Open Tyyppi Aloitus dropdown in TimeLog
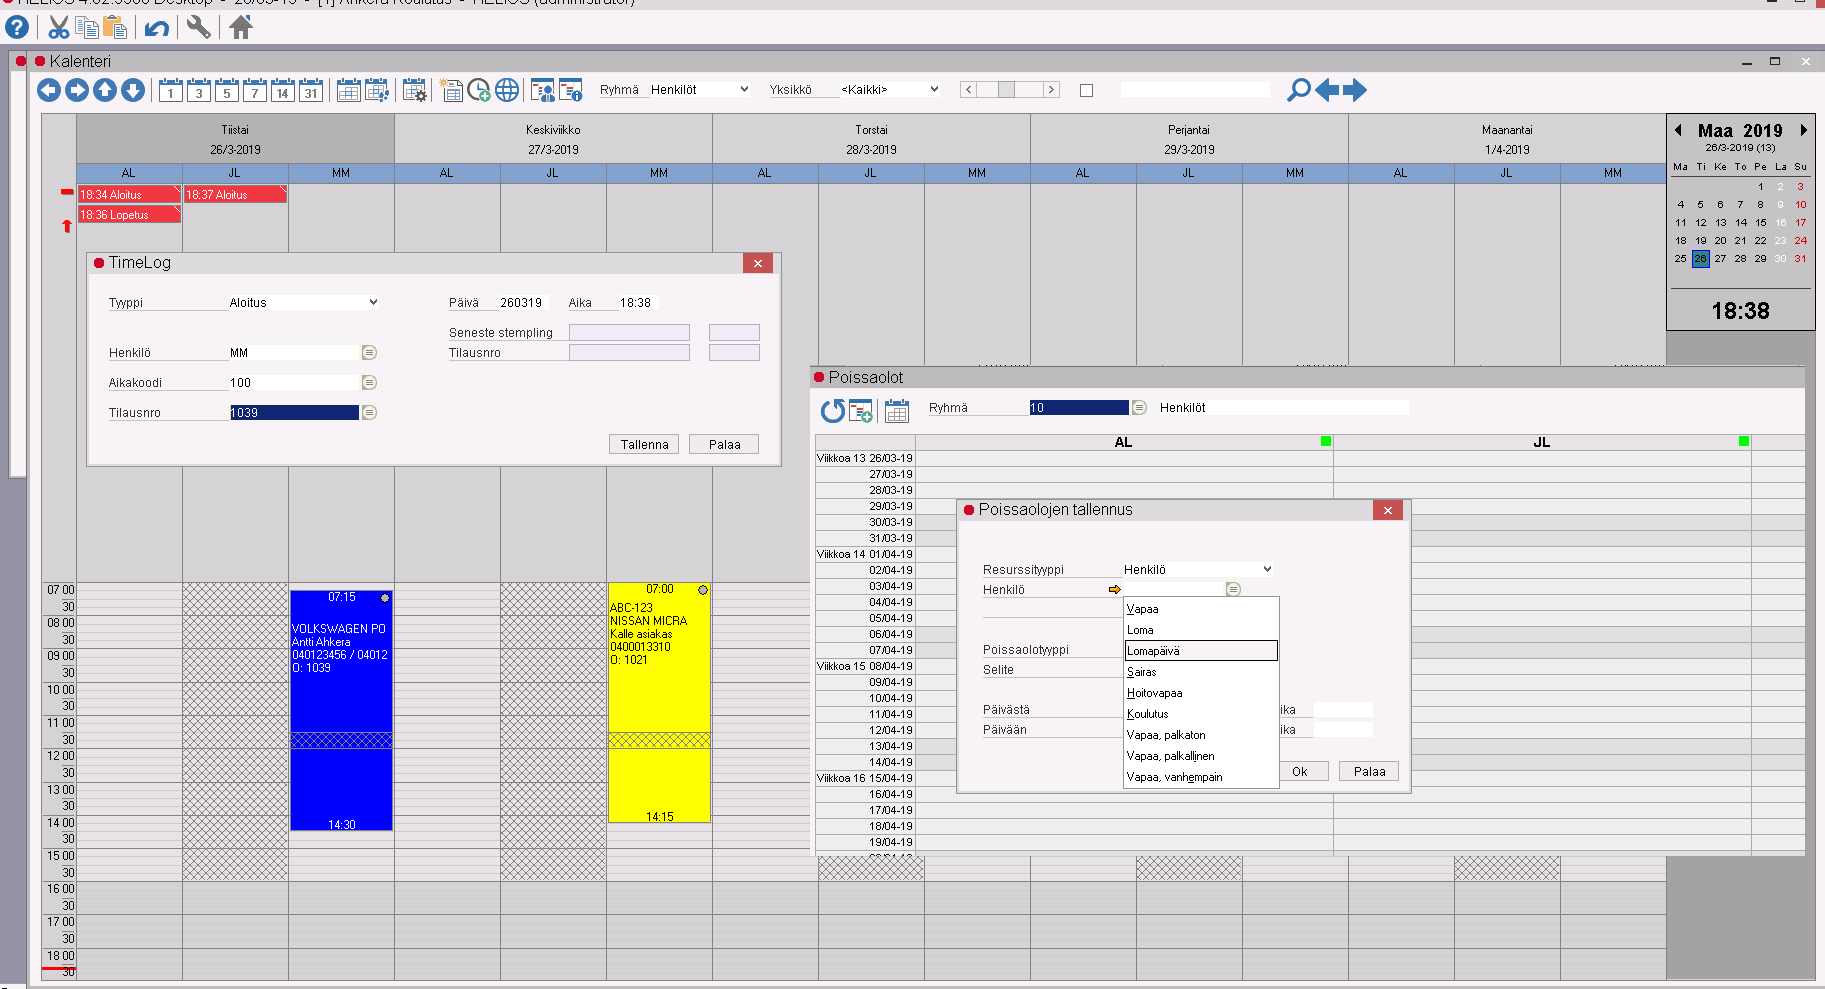The width and height of the screenshot is (1825, 989). click(303, 302)
